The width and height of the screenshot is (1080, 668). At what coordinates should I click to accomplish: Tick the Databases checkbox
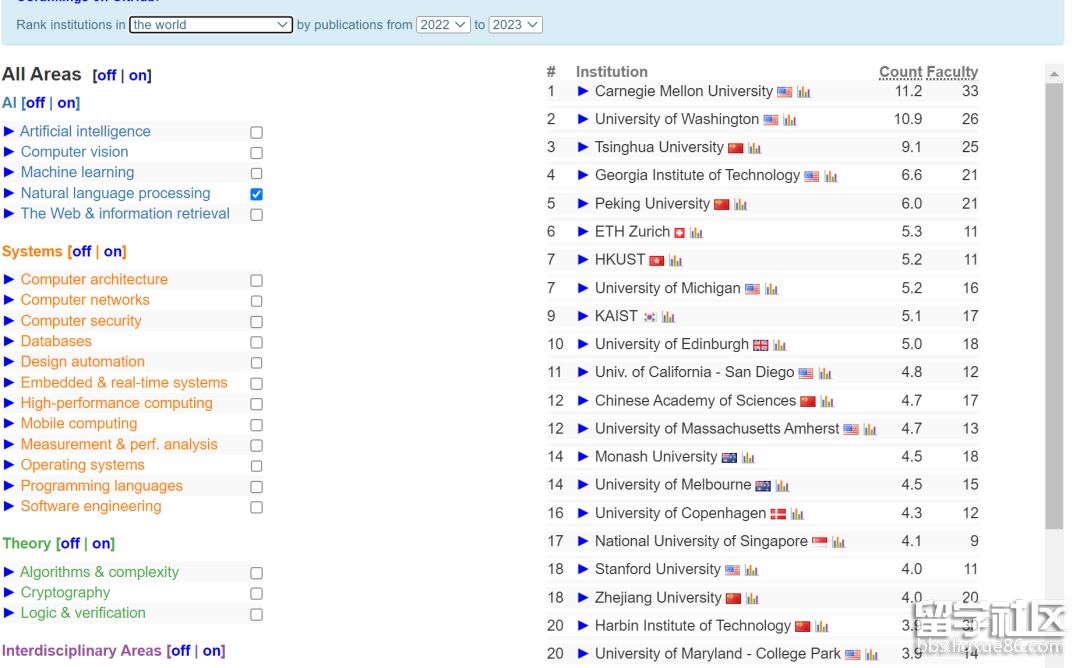tap(256, 342)
